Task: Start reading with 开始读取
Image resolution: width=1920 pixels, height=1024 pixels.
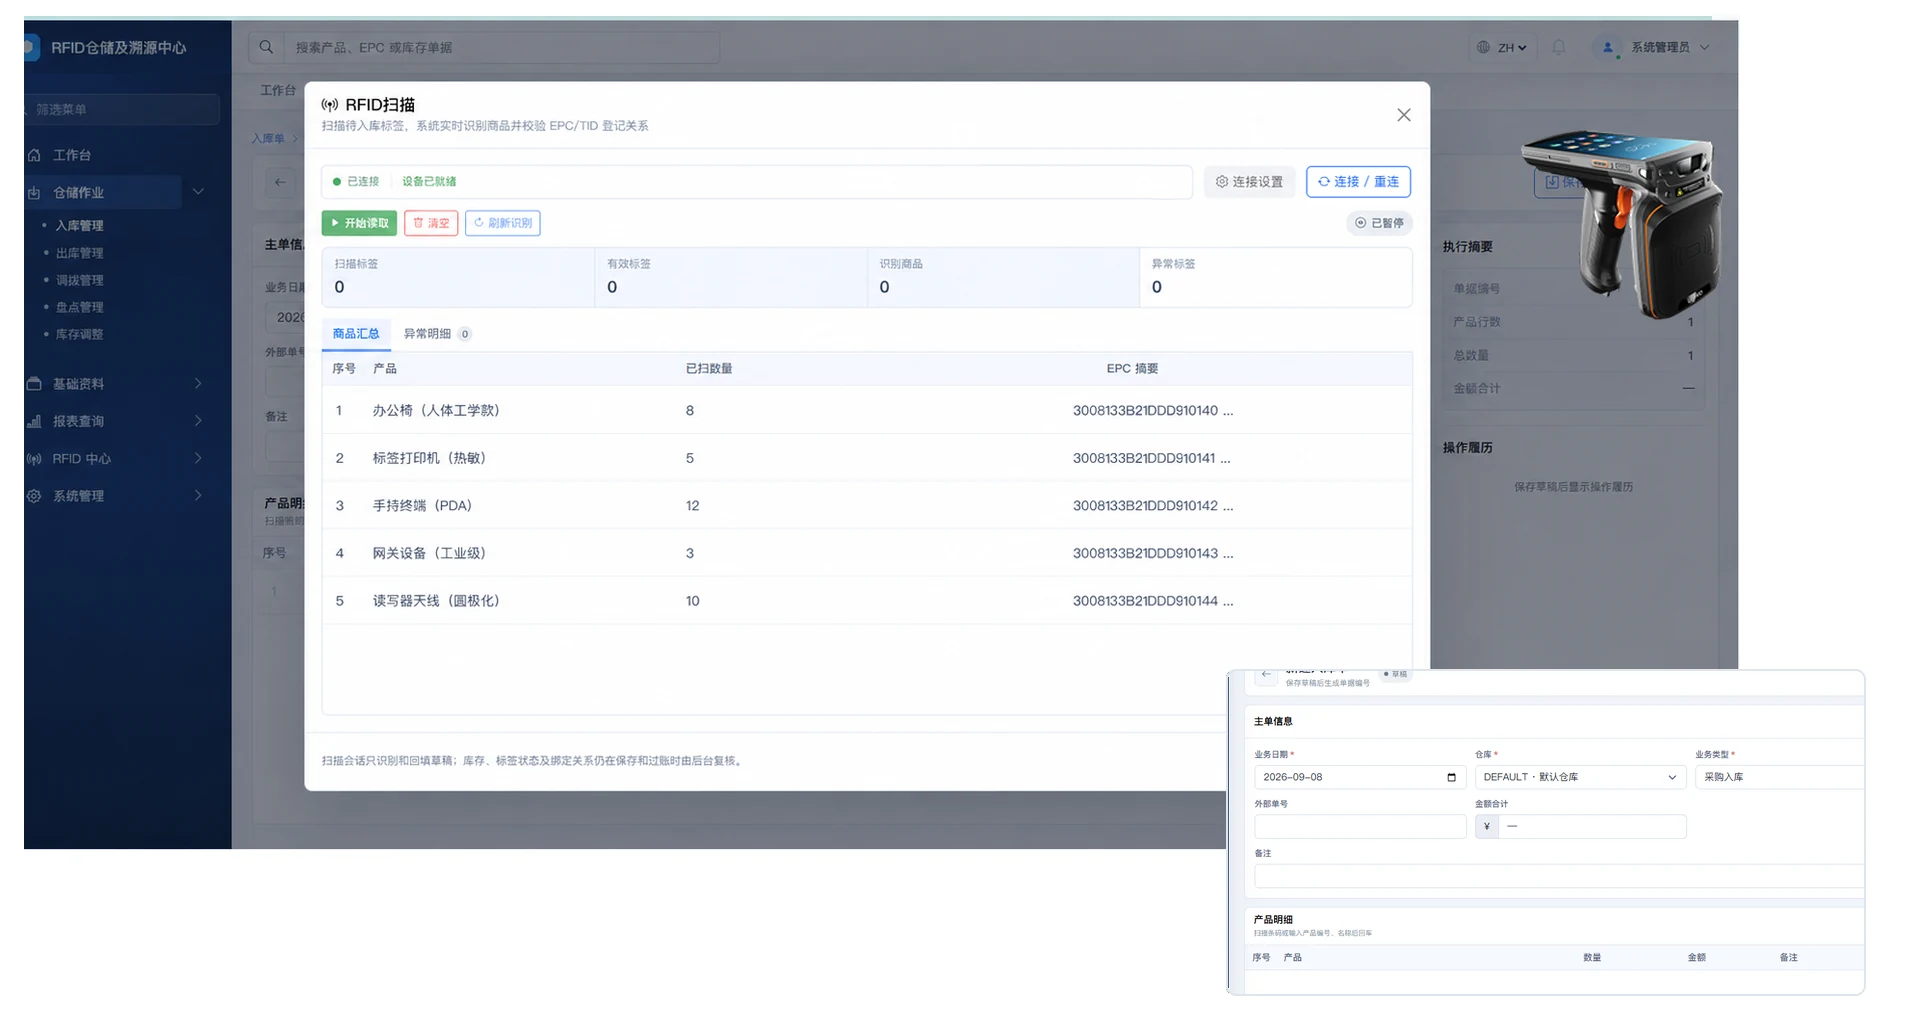Action: (x=359, y=223)
